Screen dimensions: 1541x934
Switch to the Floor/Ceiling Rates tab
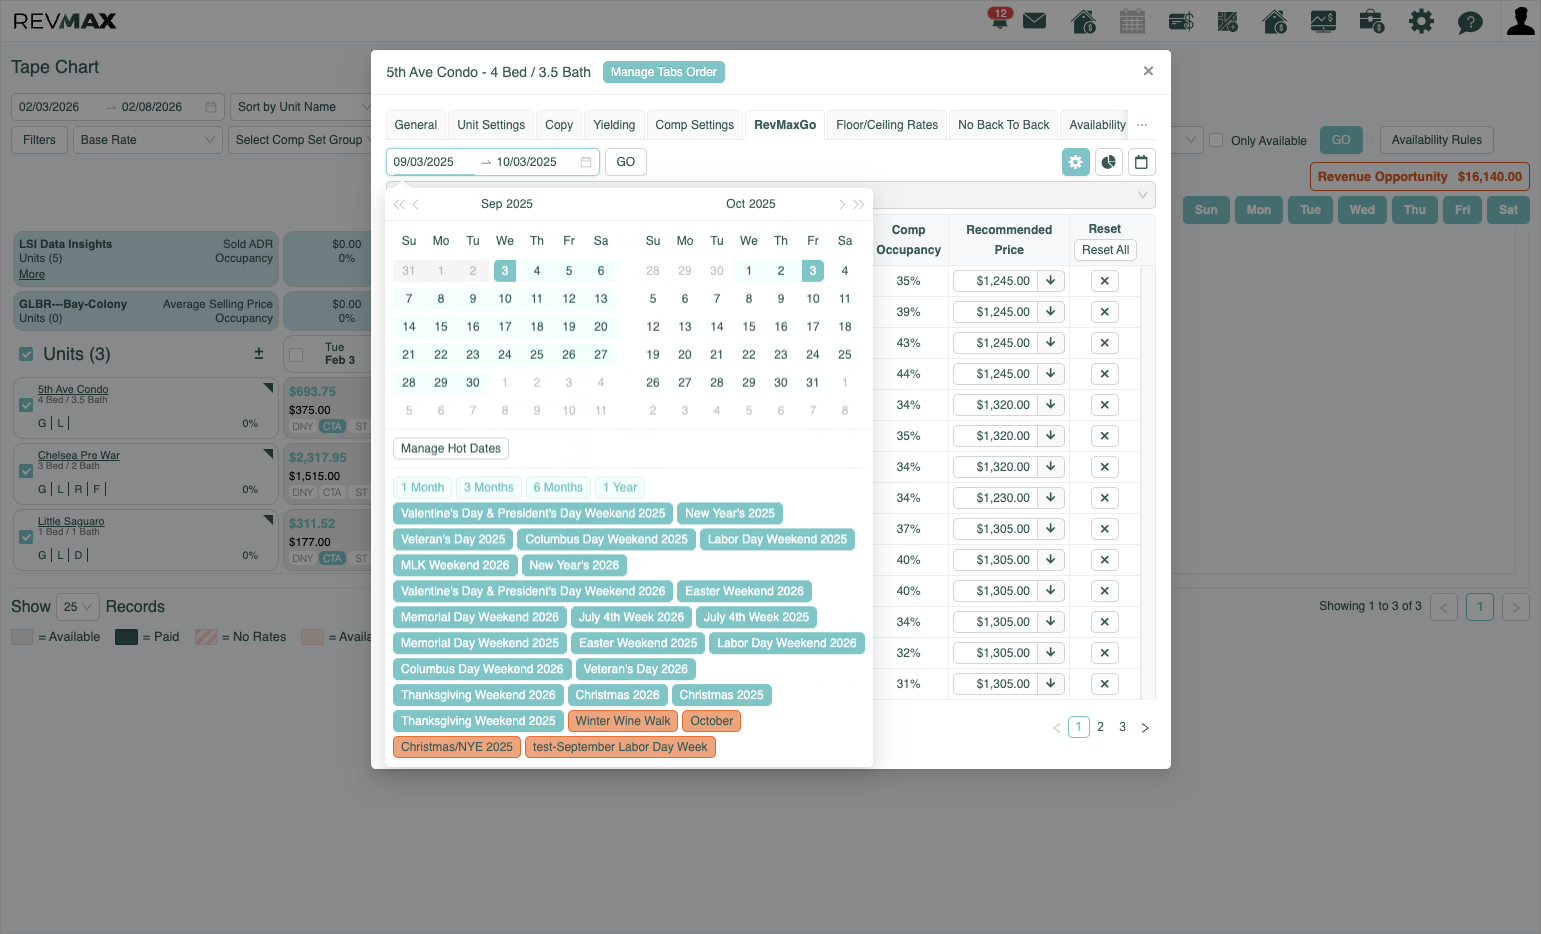click(x=887, y=125)
